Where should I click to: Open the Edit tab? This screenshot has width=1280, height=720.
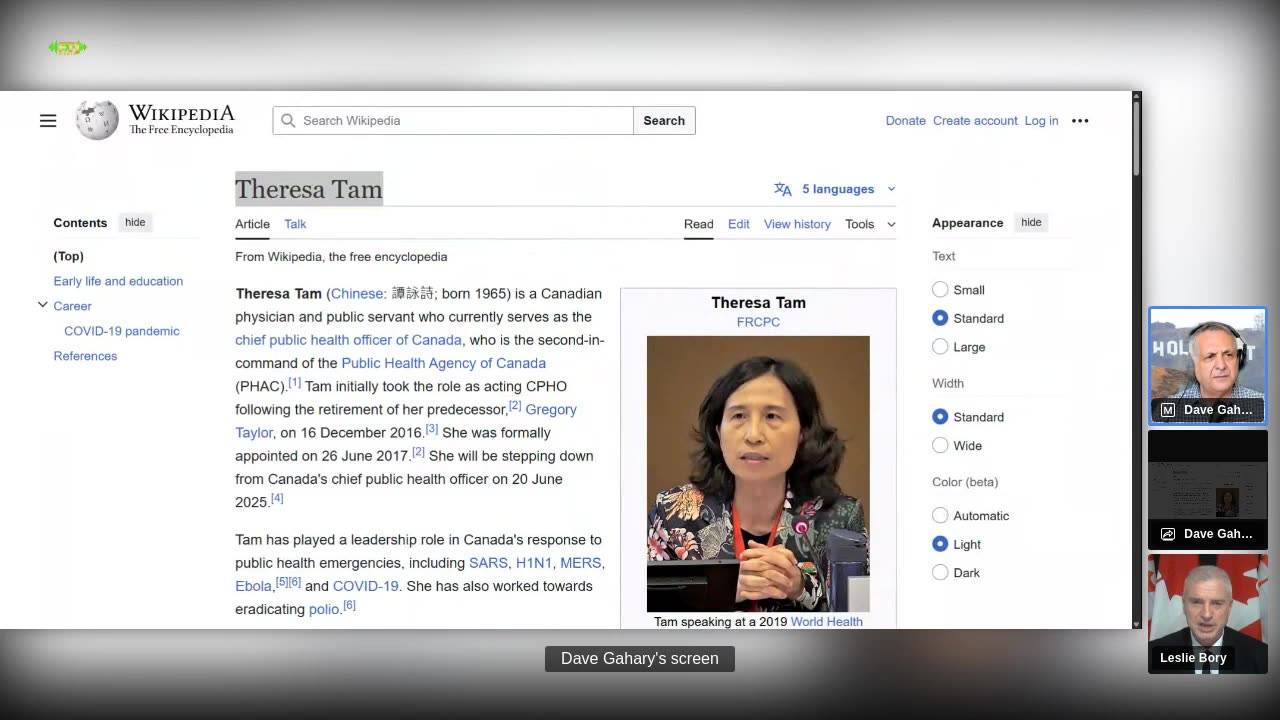click(739, 224)
